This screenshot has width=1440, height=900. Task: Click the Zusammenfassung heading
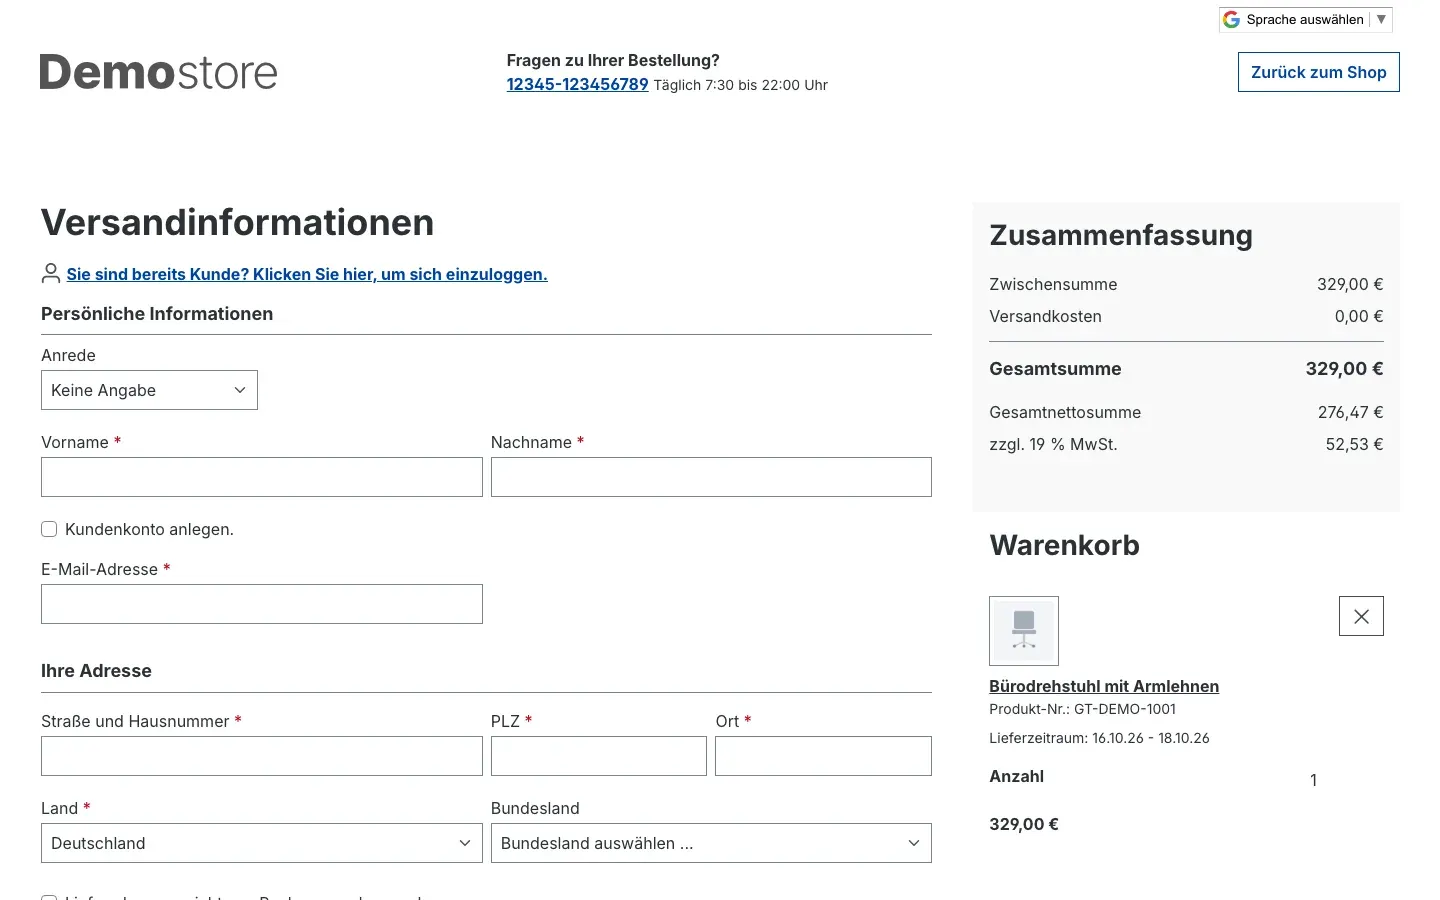[1121, 235]
